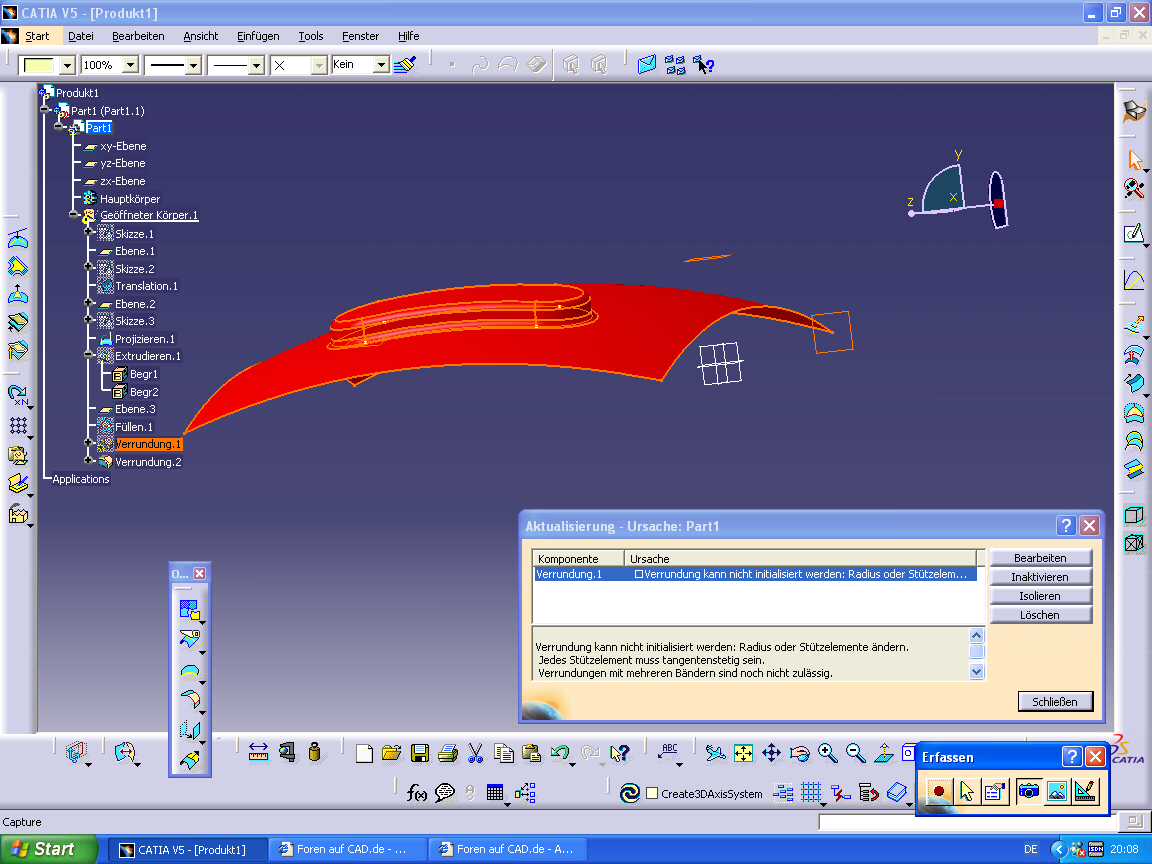Select xy-Ebene in the tree

[x=123, y=146]
